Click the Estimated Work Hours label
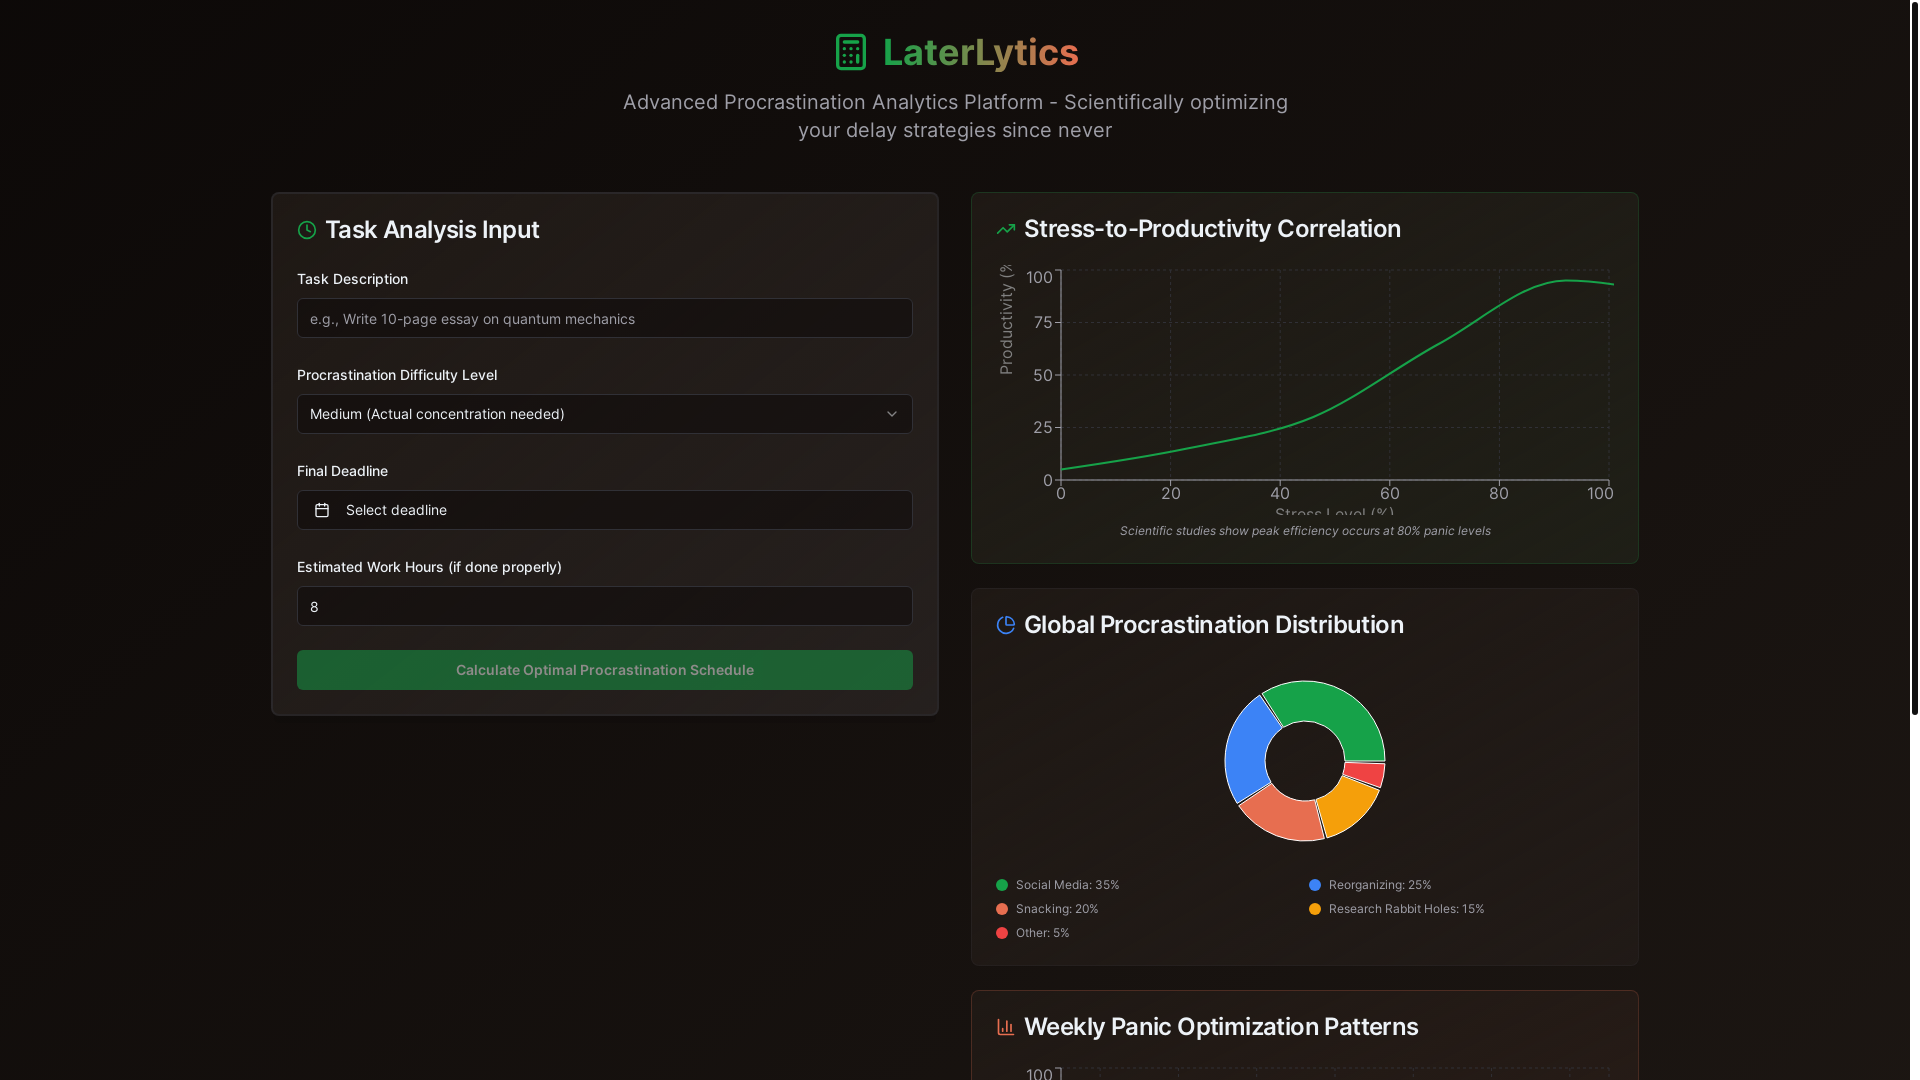 [x=429, y=567]
